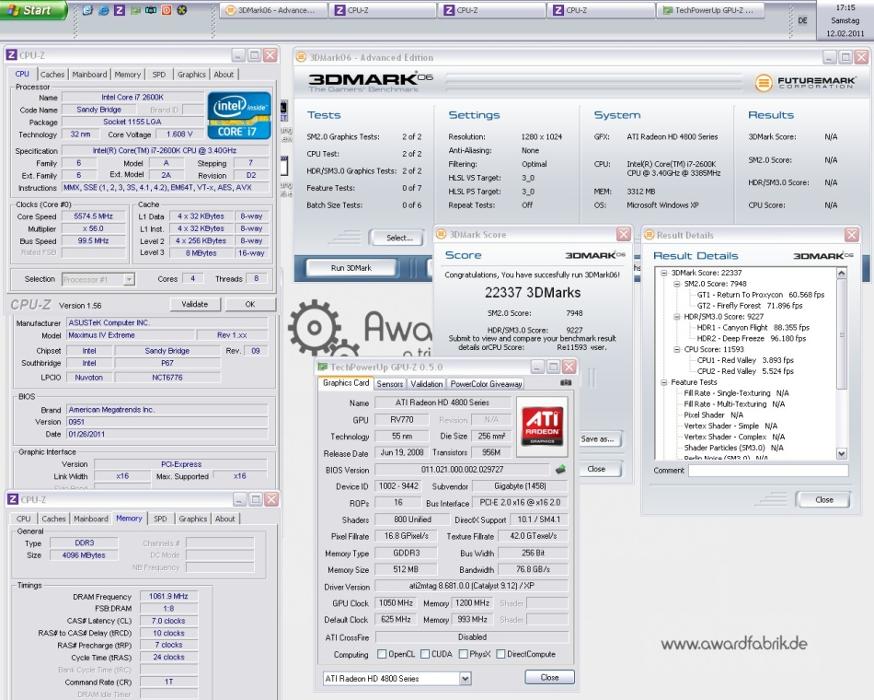Image resolution: width=874 pixels, height=700 pixels.
Task: Collapse the Feature Tests tree node
Action: 664,382
